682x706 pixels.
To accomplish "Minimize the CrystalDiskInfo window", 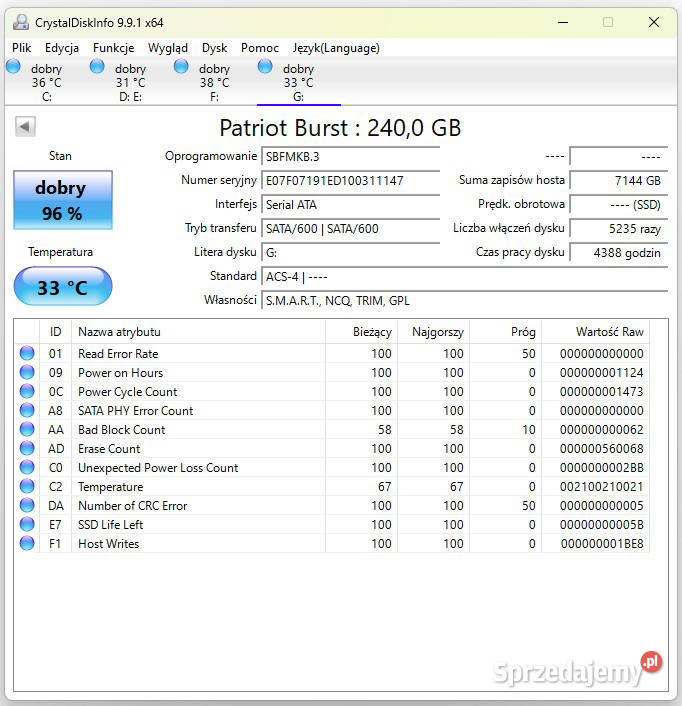I will point(563,22).
